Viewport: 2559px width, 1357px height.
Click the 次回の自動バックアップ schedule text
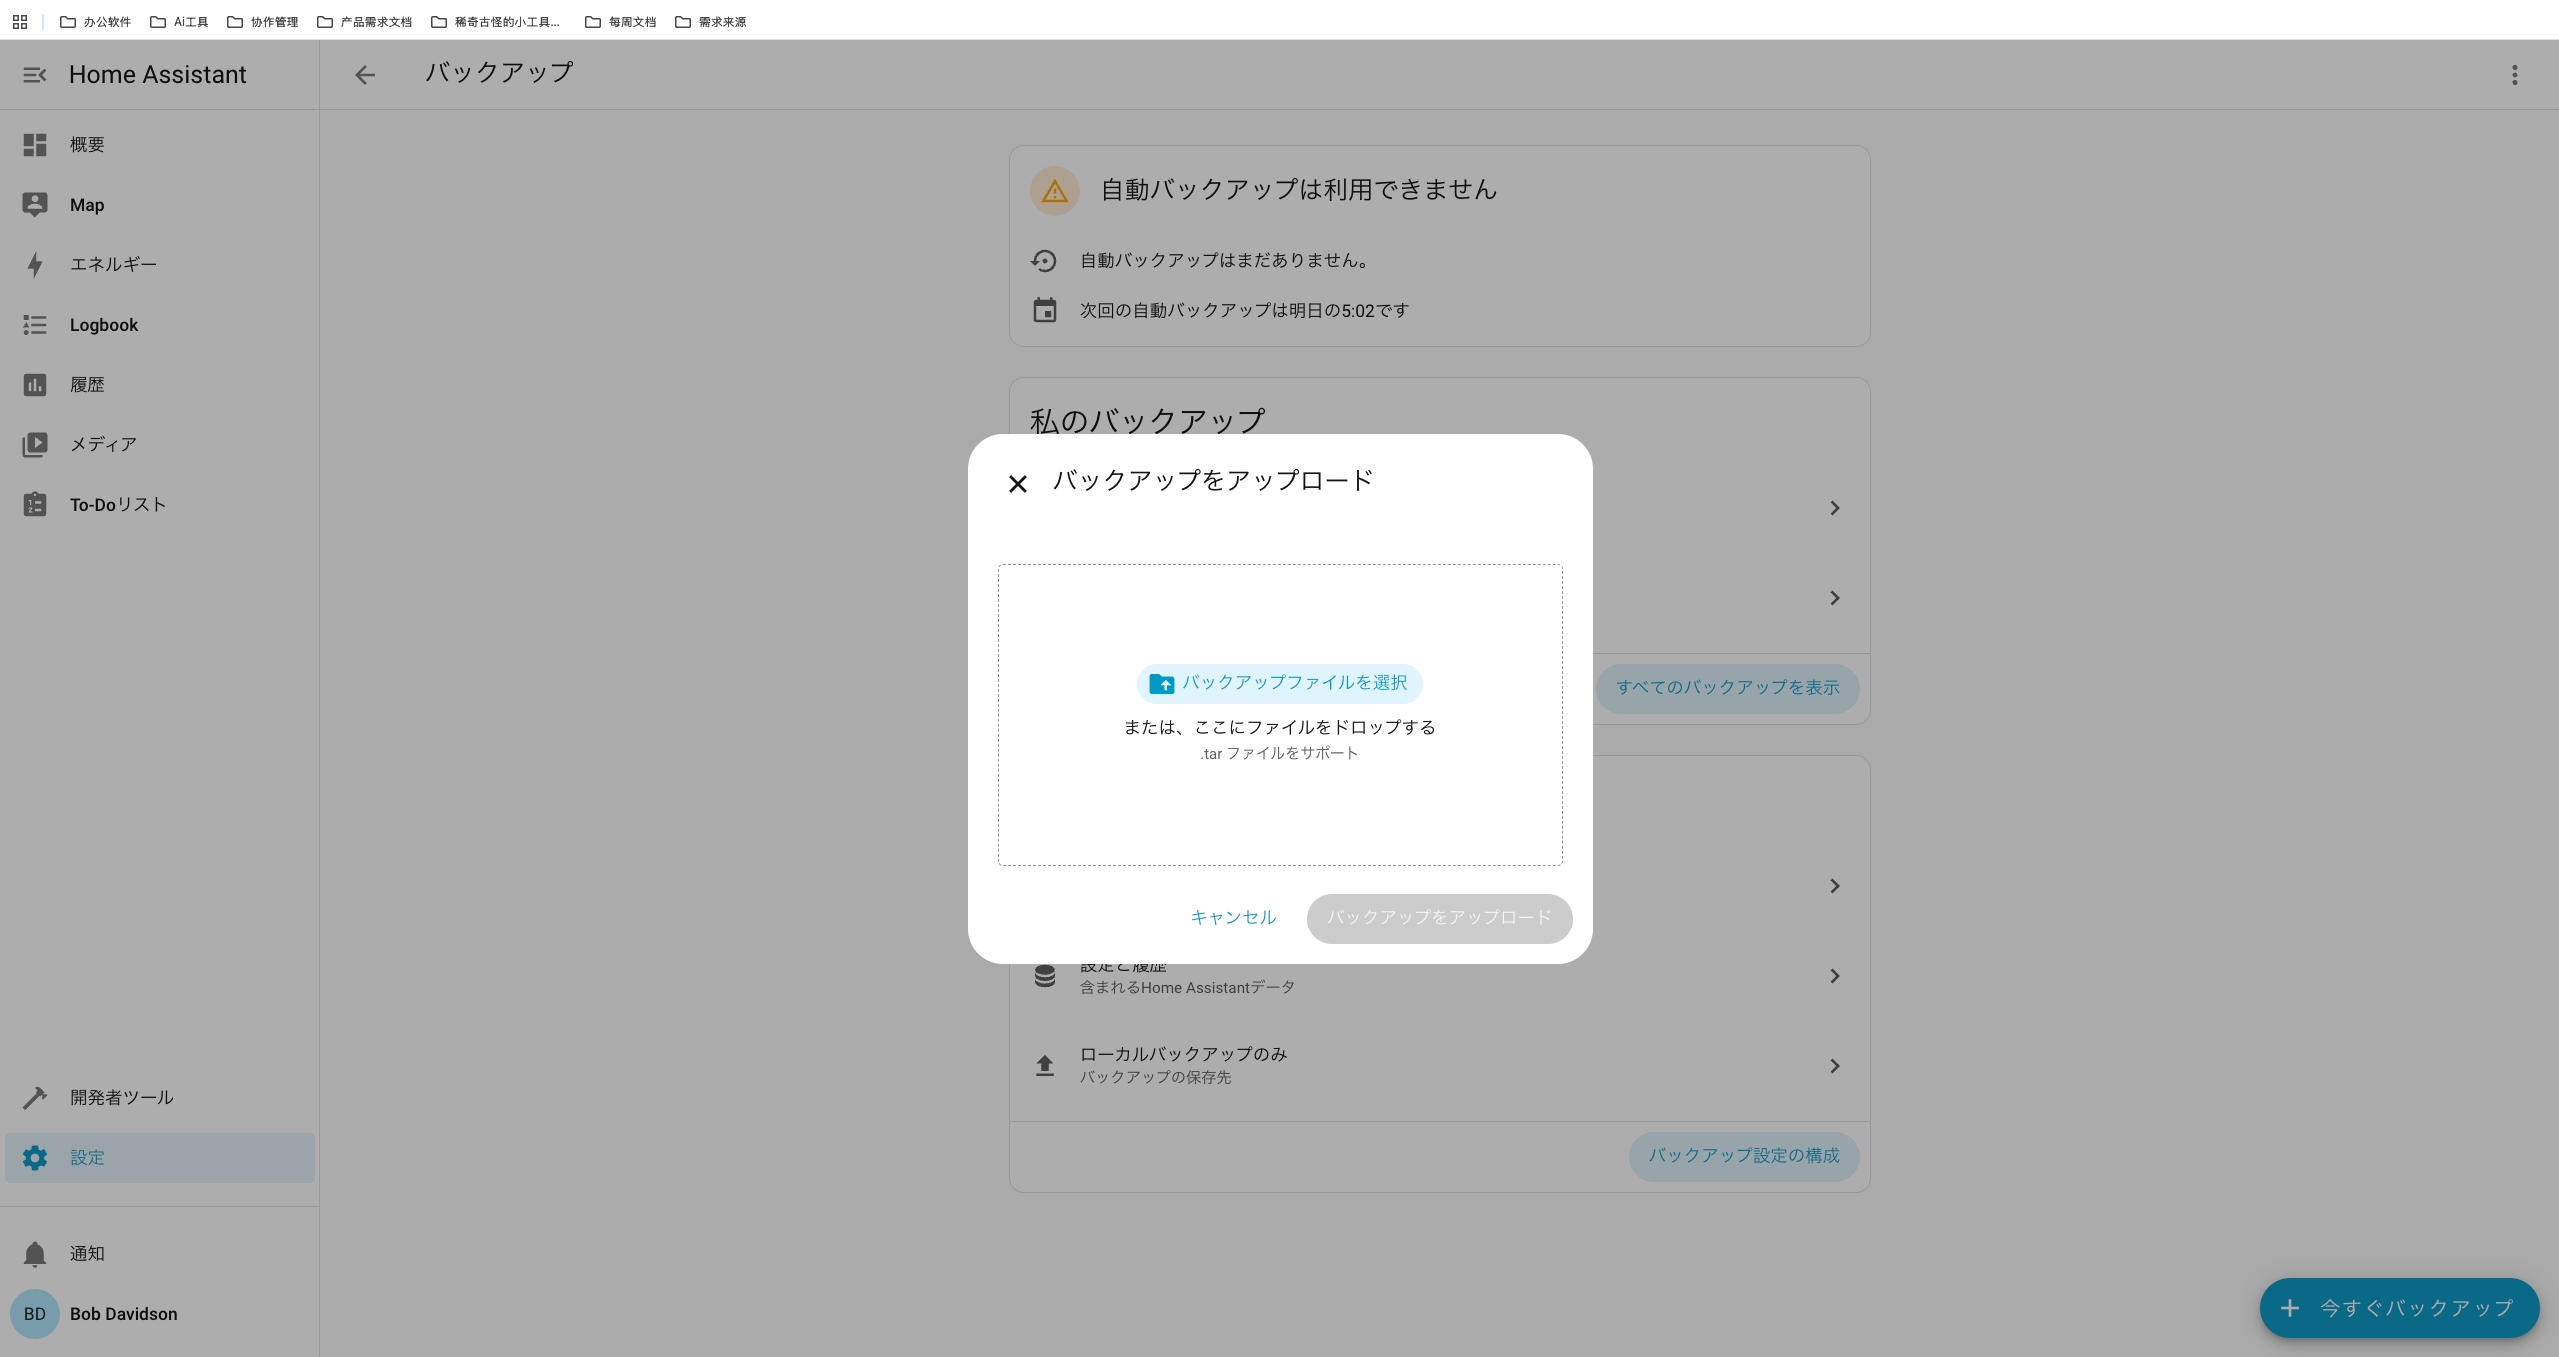point(1244,311)
